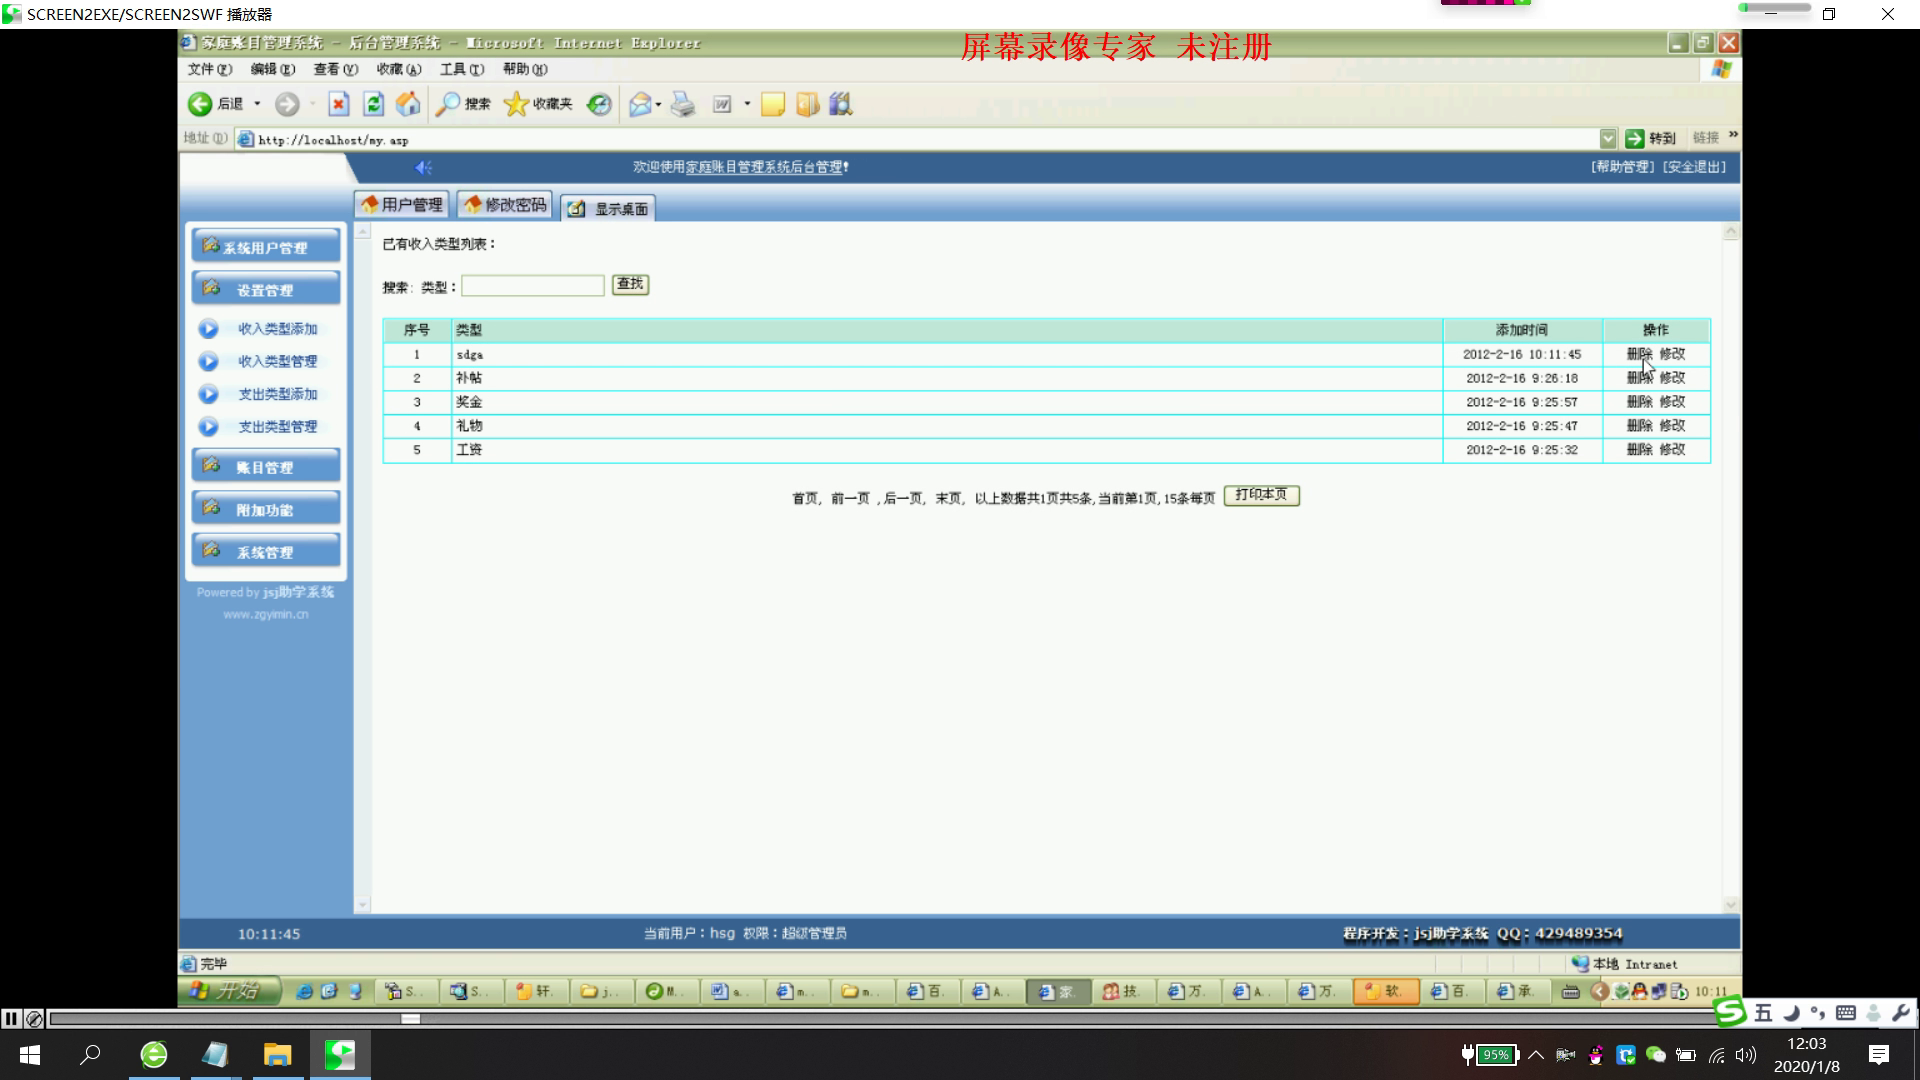Viewport: 1920px width, 1080px height.
Task: Click the 末页 pagination link
Action: tap(948, 498)
